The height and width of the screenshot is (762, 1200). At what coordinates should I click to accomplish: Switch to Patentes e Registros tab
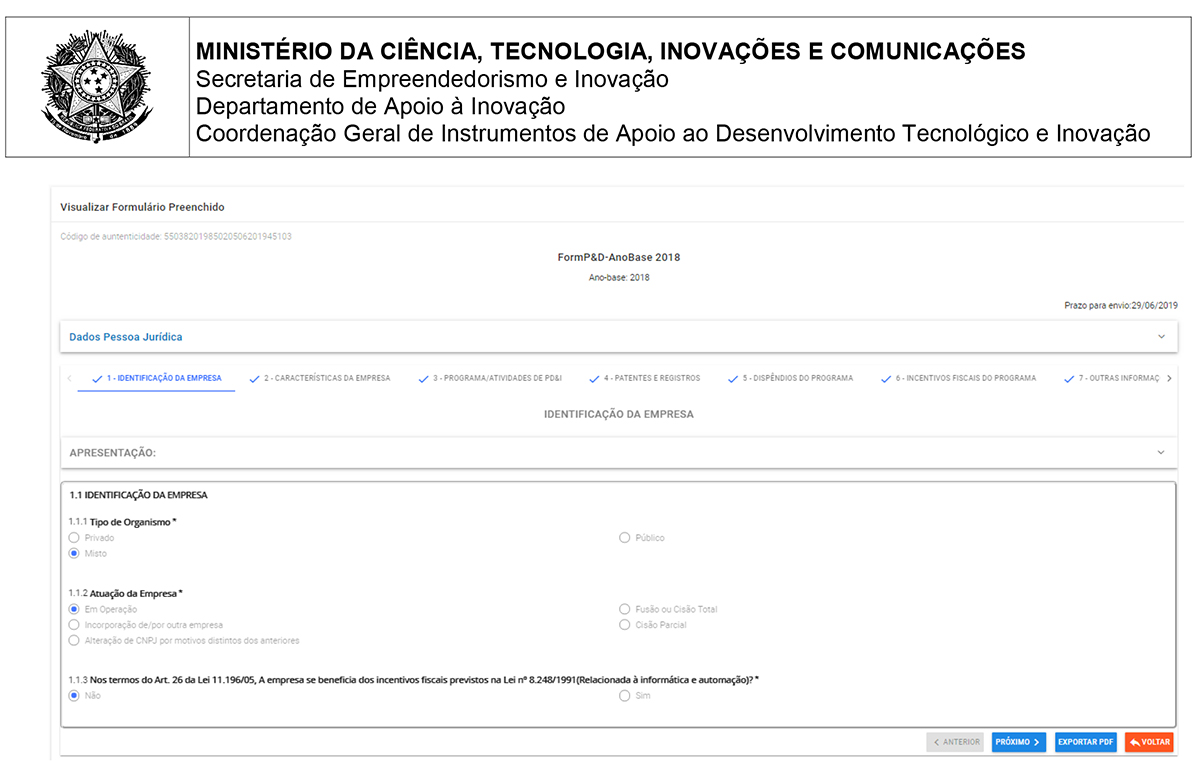tap(644, 379)
